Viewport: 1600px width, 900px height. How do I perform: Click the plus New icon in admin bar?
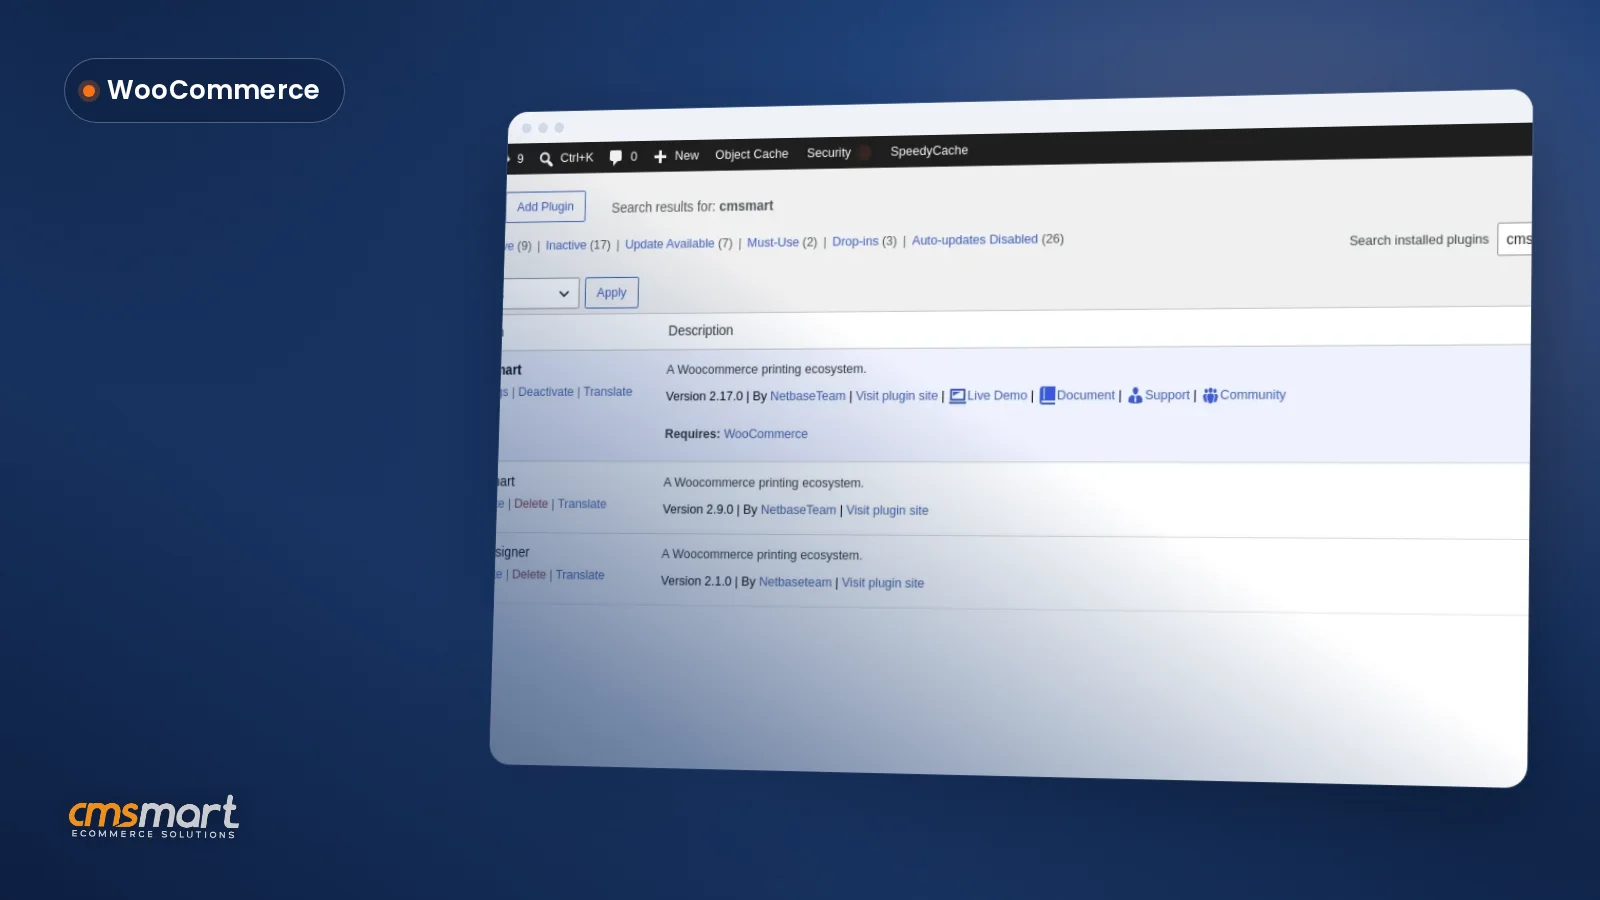[x=660, y=156]
